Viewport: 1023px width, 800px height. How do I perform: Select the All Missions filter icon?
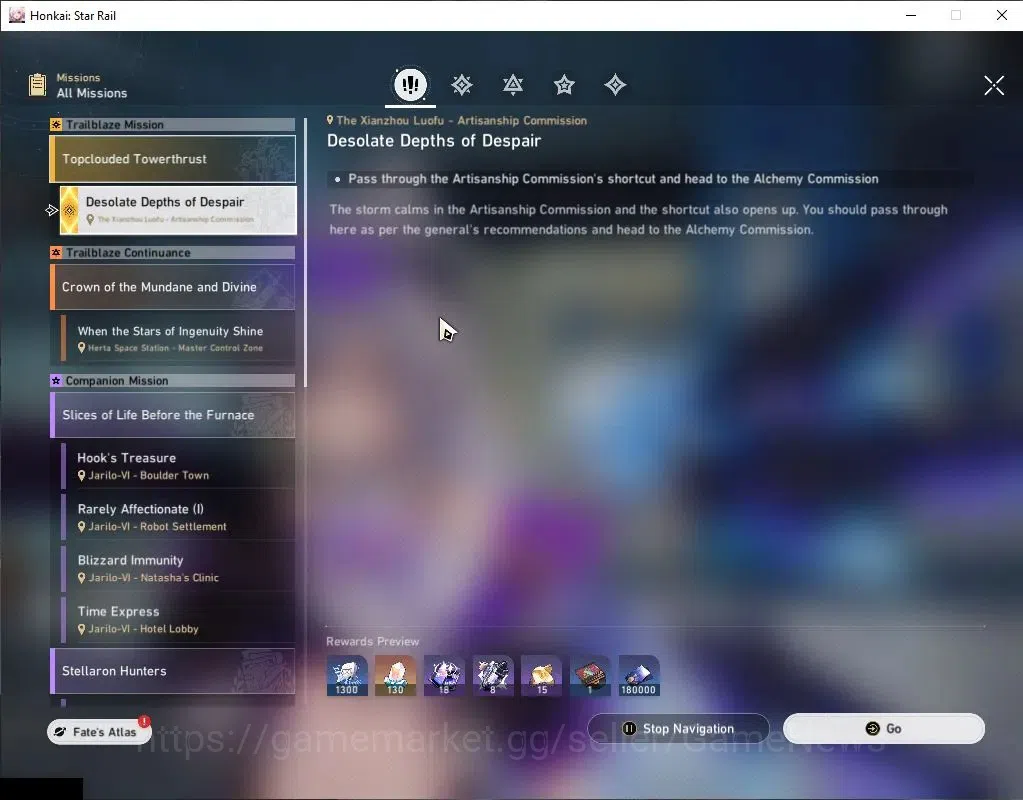(x=410, y=84)
